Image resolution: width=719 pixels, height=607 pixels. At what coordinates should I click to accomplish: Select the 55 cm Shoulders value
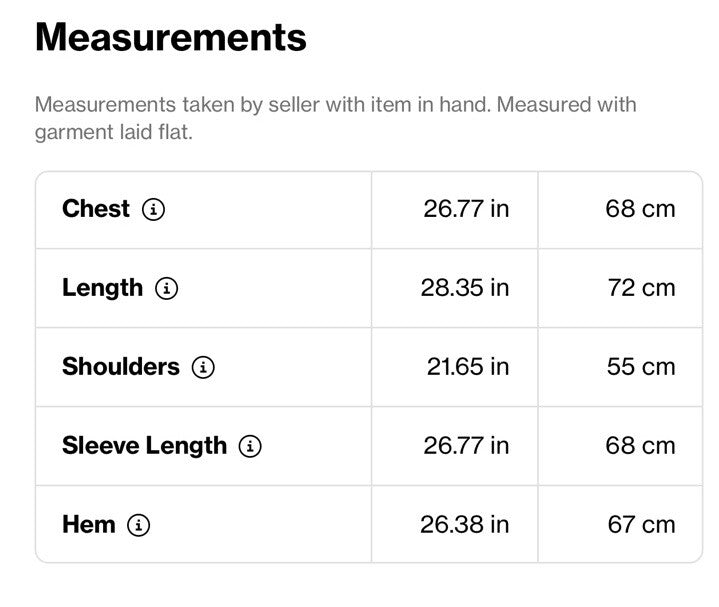[641, 367]
